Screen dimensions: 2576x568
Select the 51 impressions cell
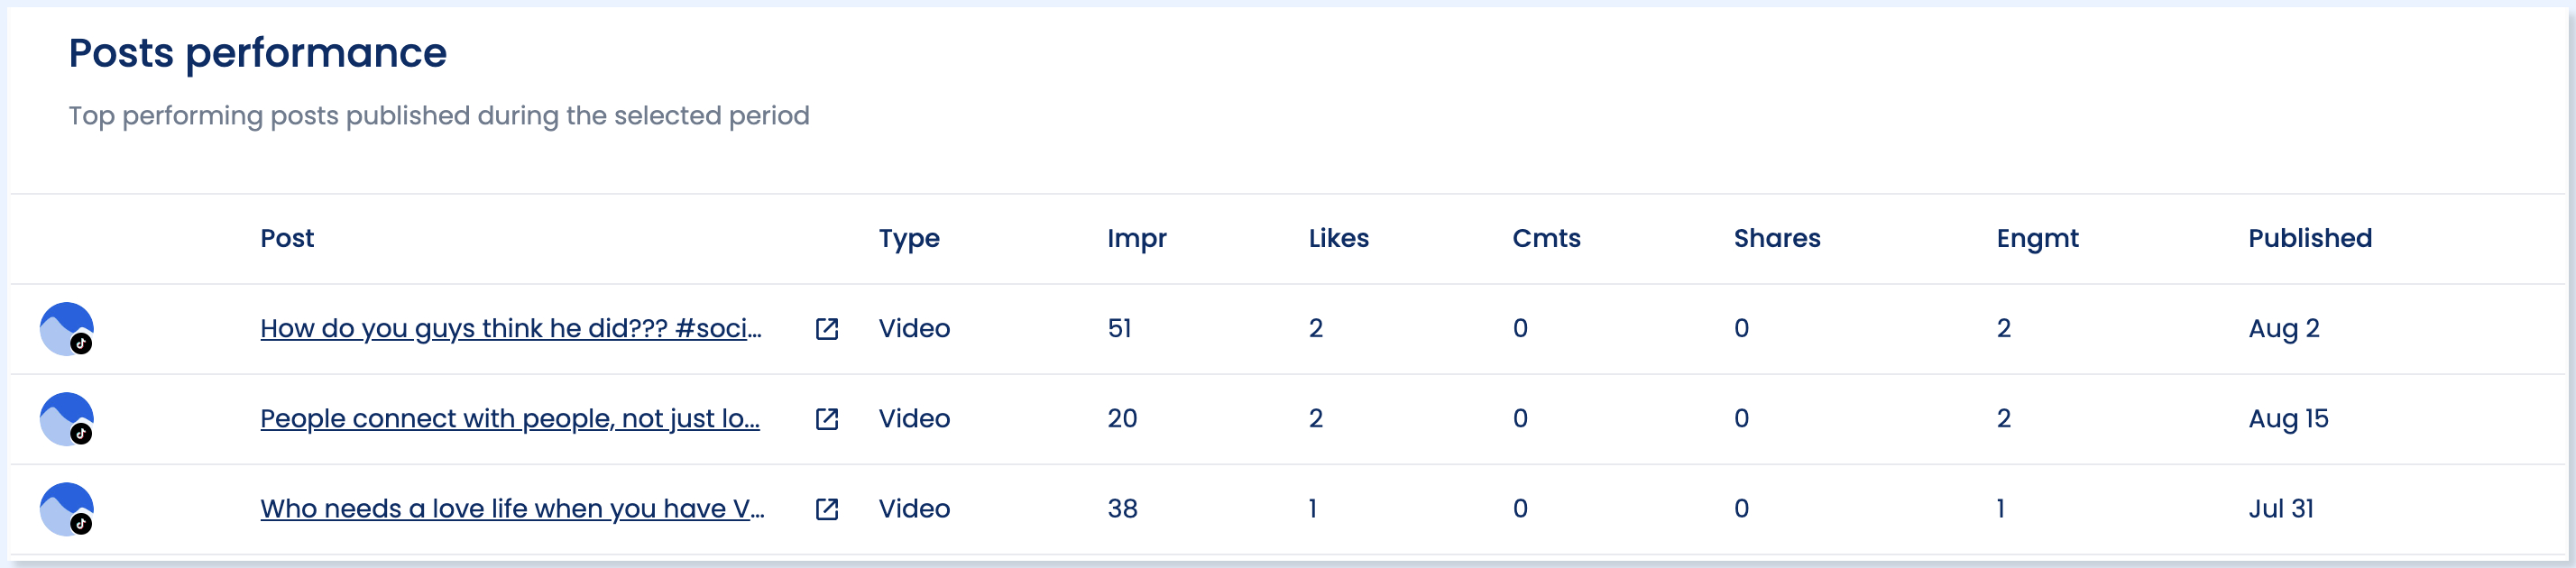click(1119, 328)
